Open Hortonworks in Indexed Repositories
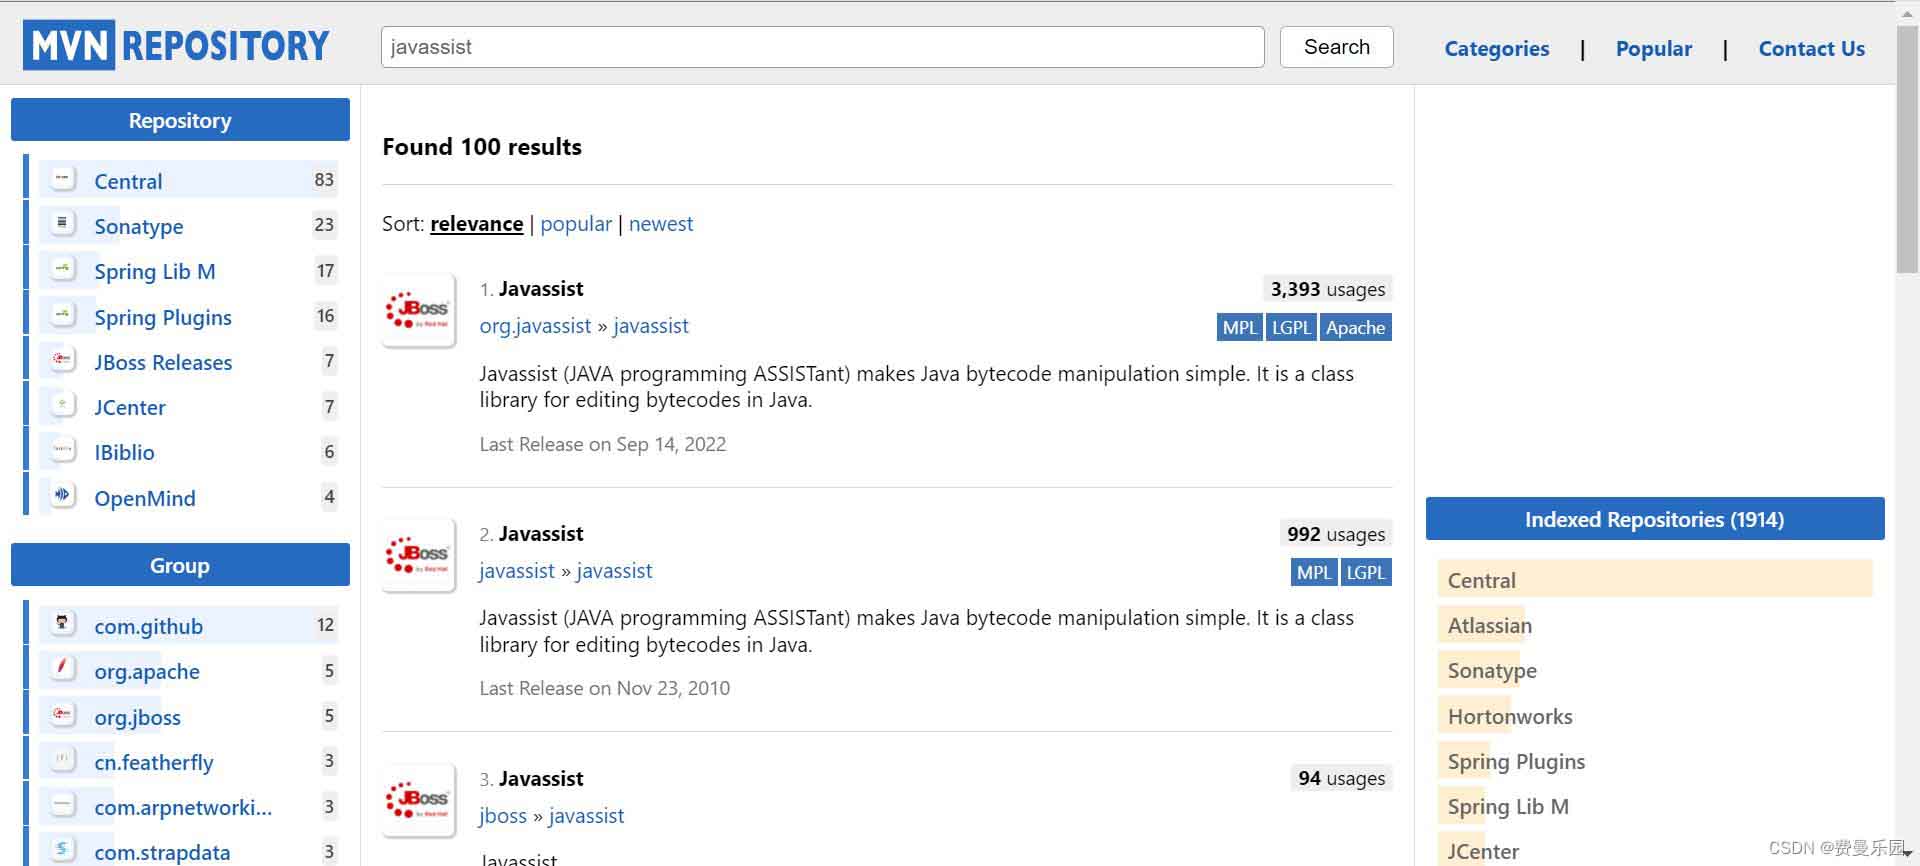The height and width of the screenshot is (866, 1920). (x=1510, y=716)
